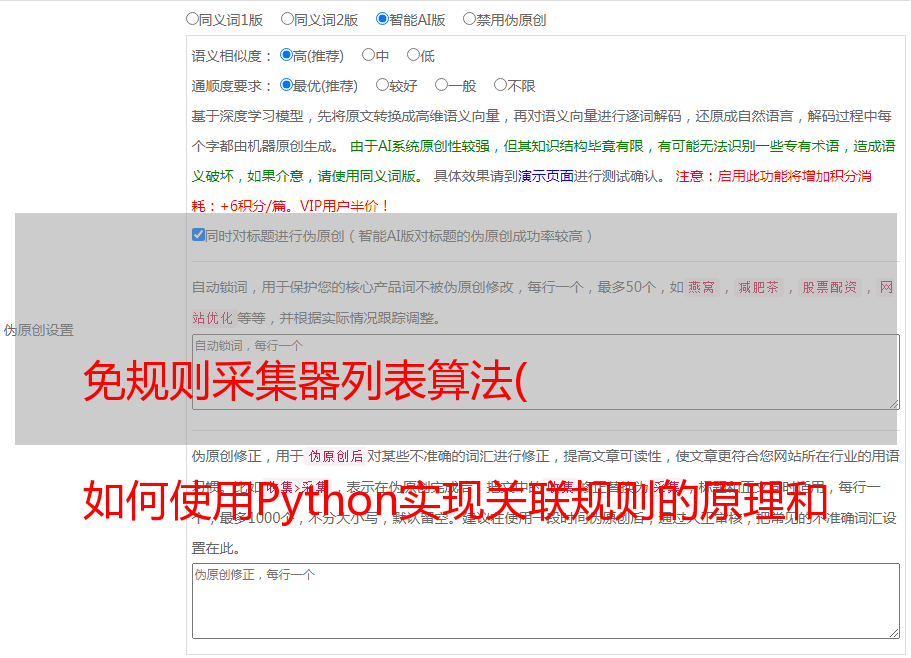Click the 伪原创修正 text area

pyautogui.click(x=546, y=601)
